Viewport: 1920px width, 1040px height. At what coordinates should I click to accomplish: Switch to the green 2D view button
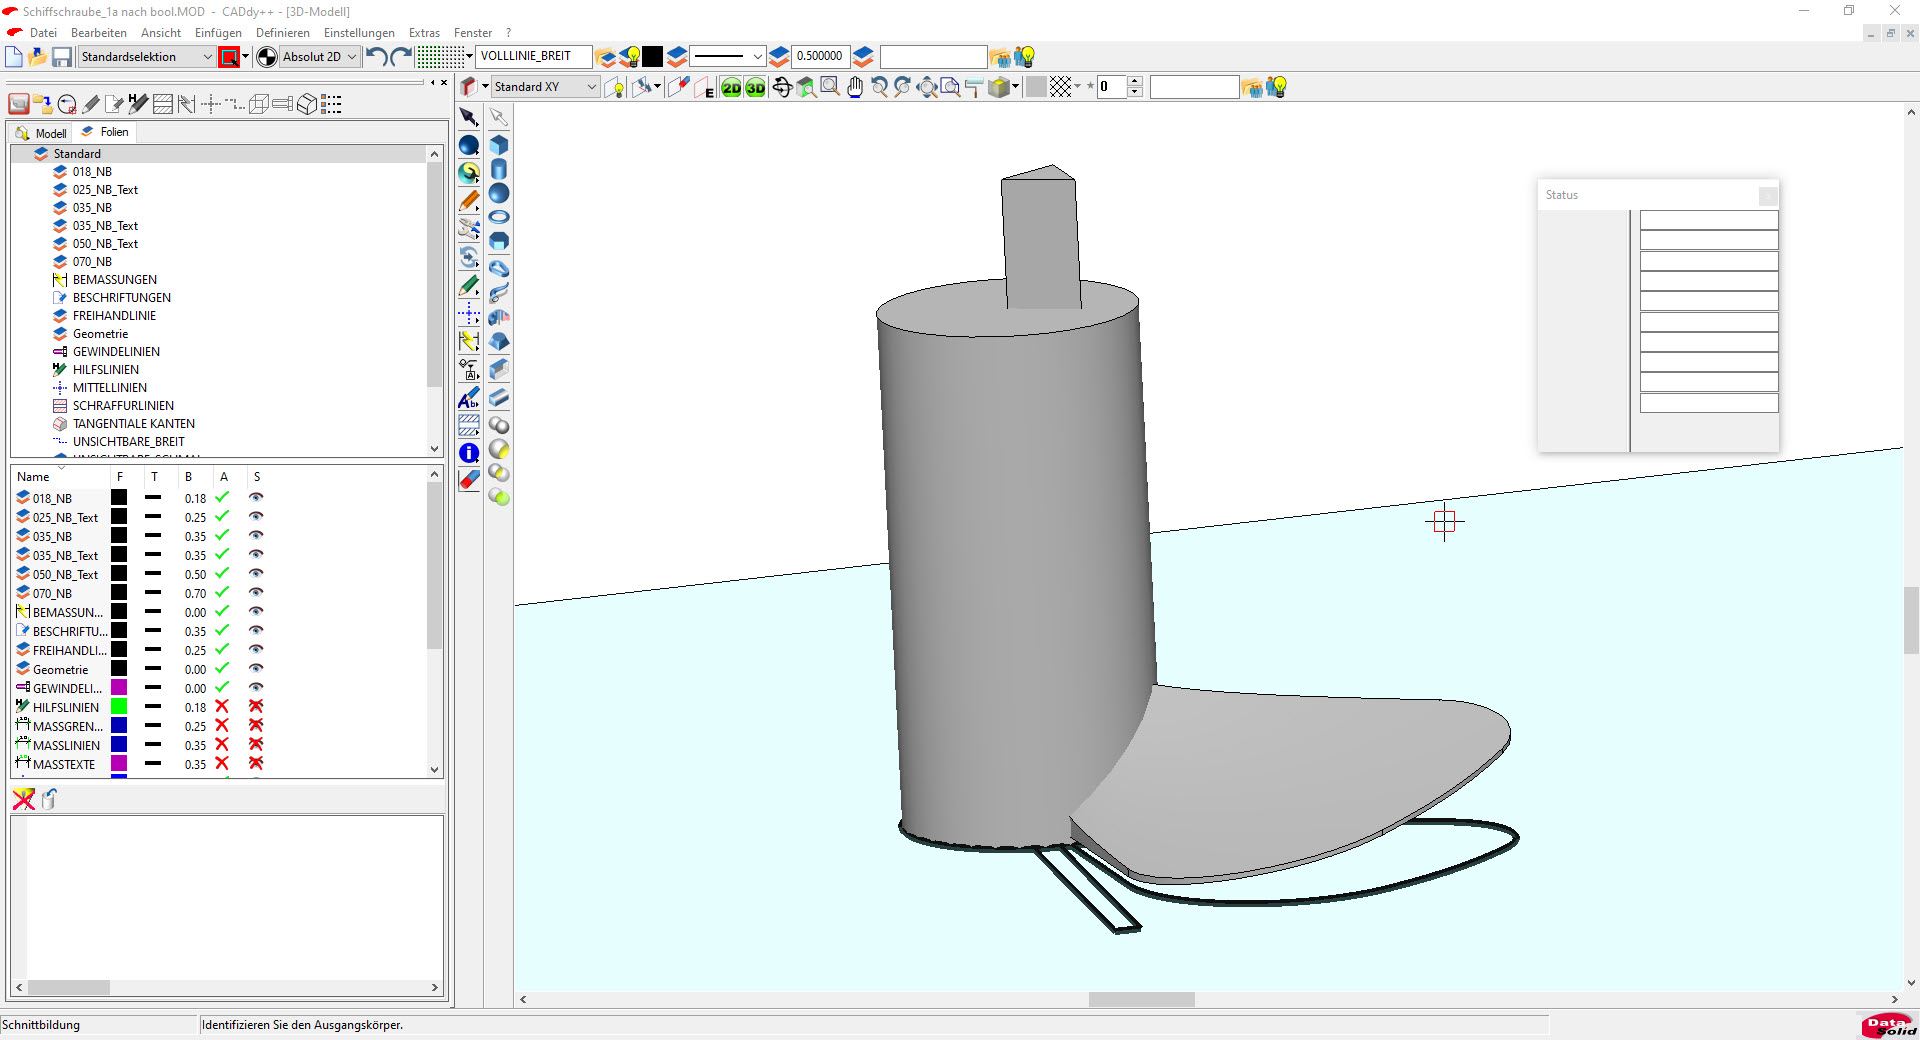(731, 88)
